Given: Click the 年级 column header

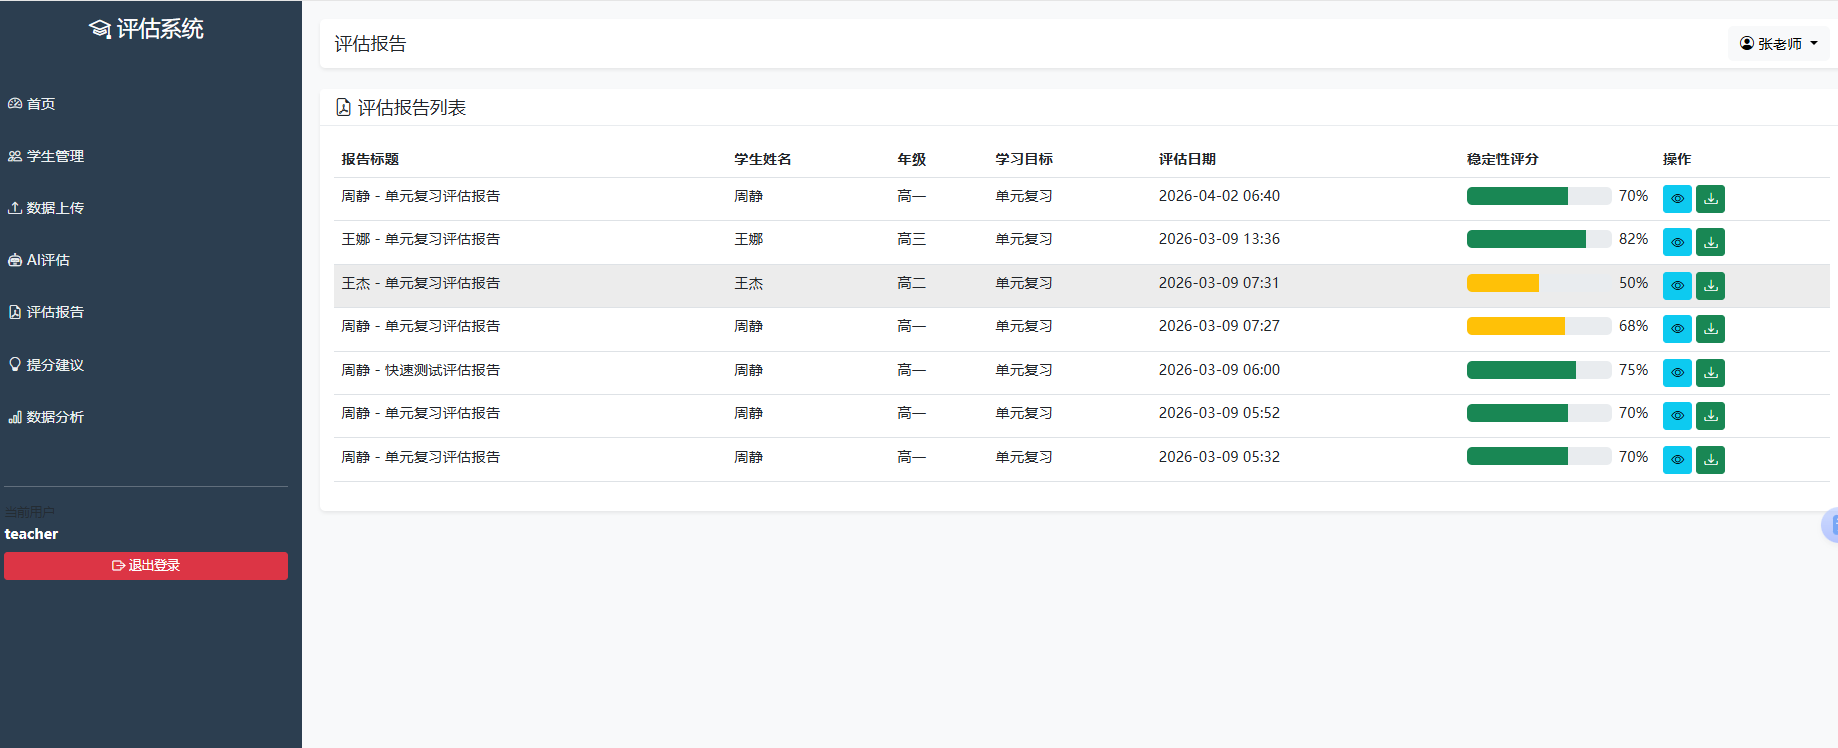Looking at the screenshot, I should (912, 159).
